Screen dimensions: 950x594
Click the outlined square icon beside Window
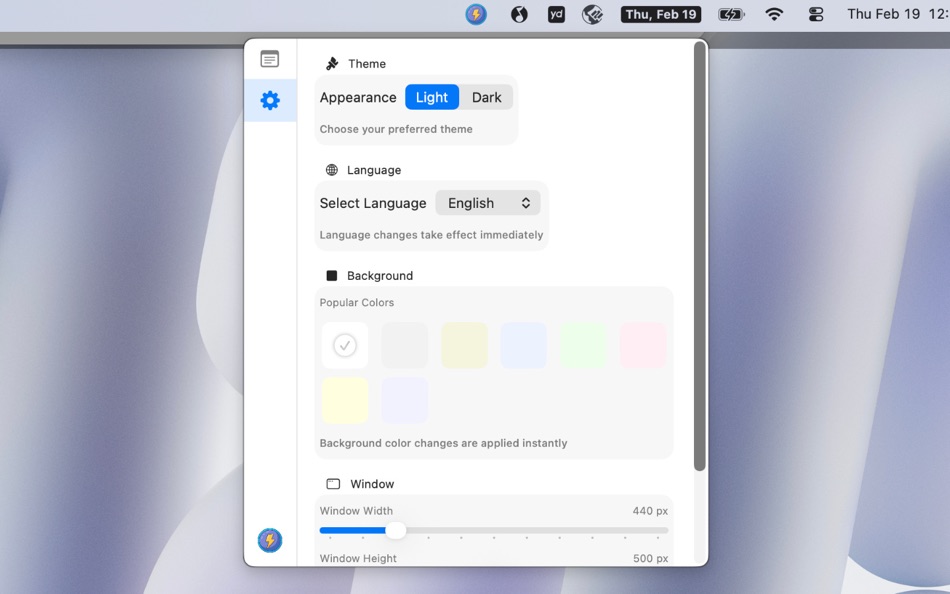point(333,483)
